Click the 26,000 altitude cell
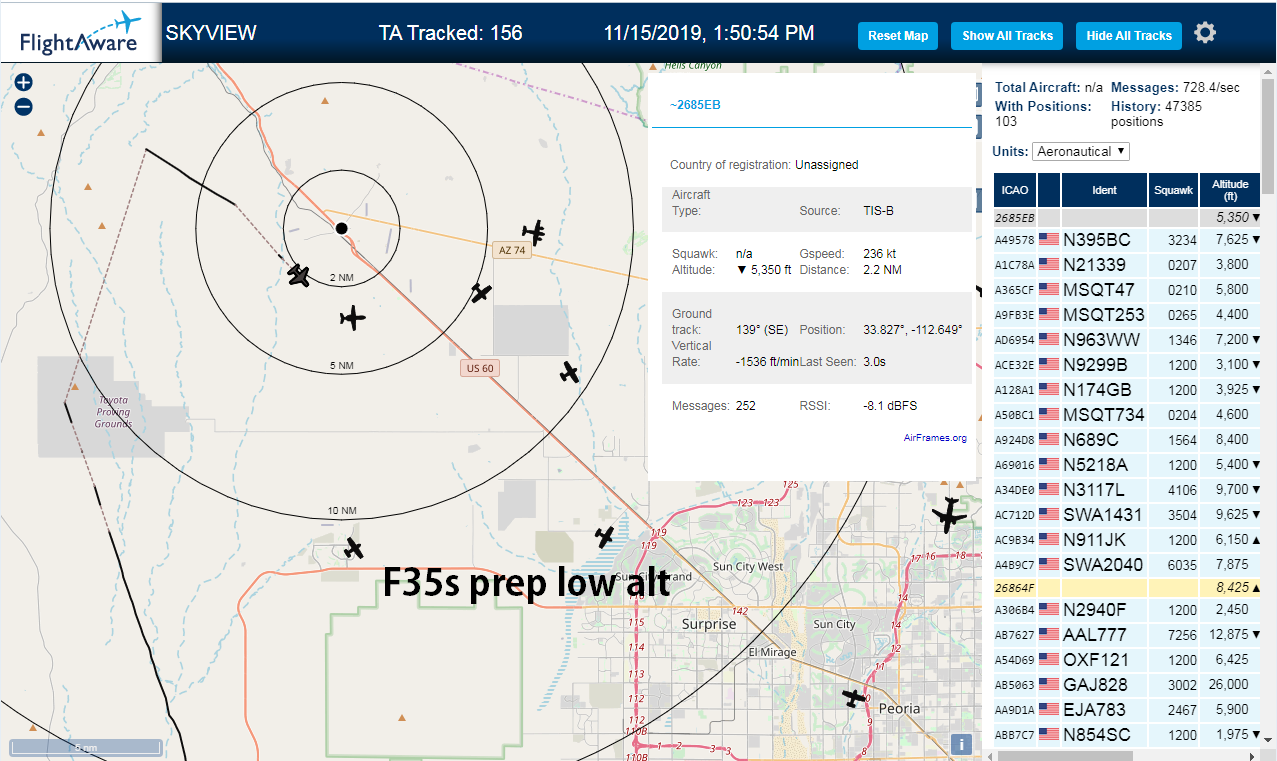Viewport: 1277px width, 761px height. [1230, 684]
